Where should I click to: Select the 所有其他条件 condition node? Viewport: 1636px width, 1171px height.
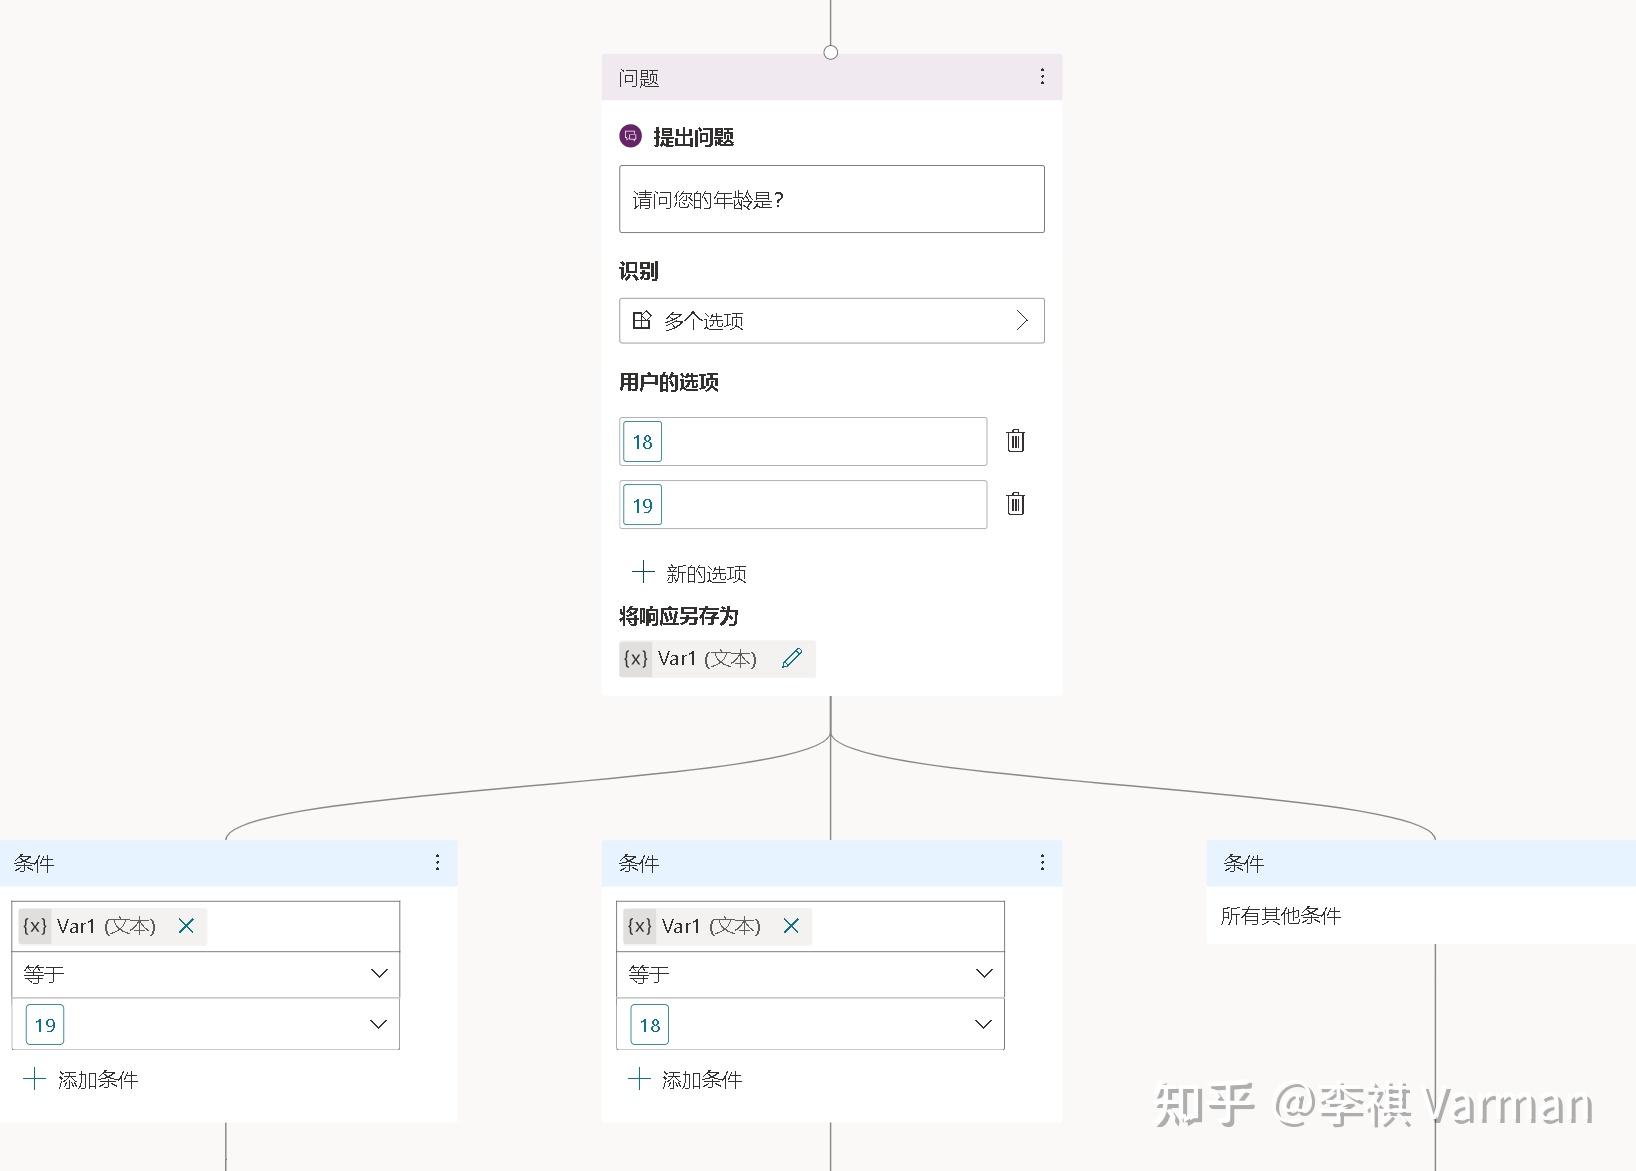pos(1281,915)
